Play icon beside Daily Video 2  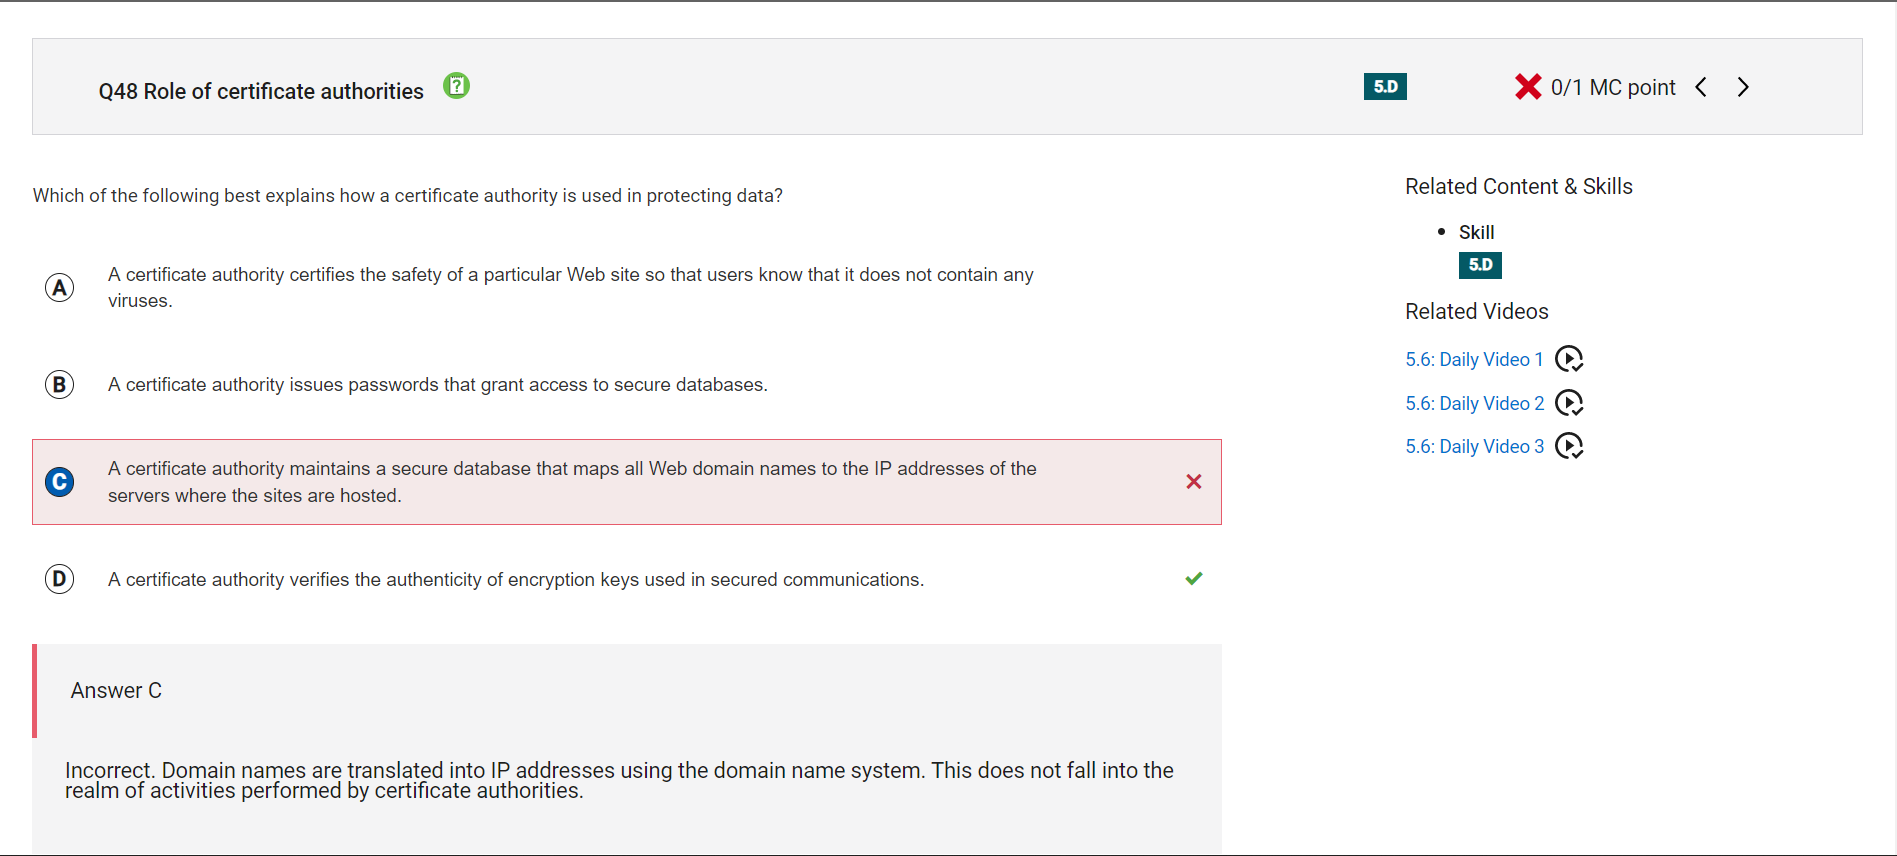1569,403
